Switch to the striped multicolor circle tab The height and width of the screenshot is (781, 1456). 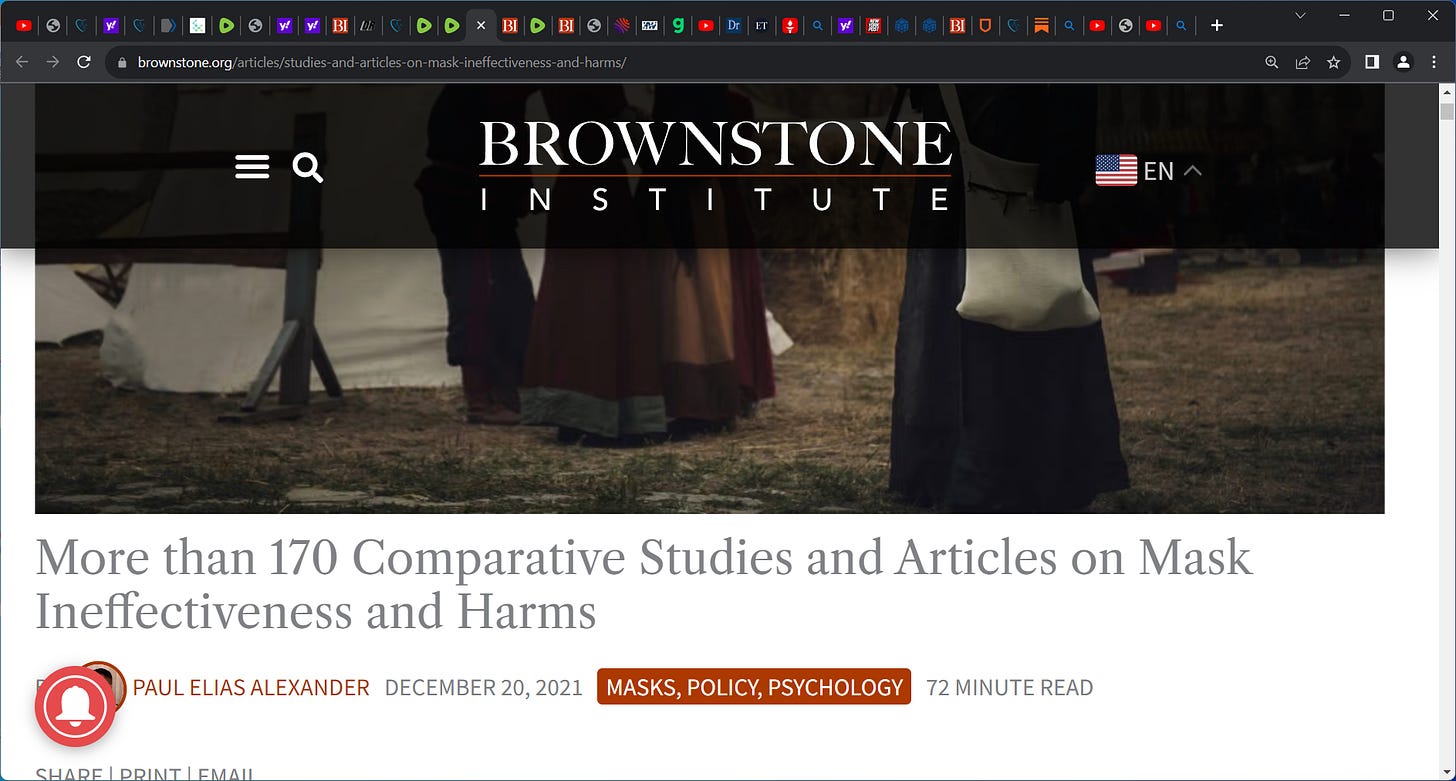(622, 25)
